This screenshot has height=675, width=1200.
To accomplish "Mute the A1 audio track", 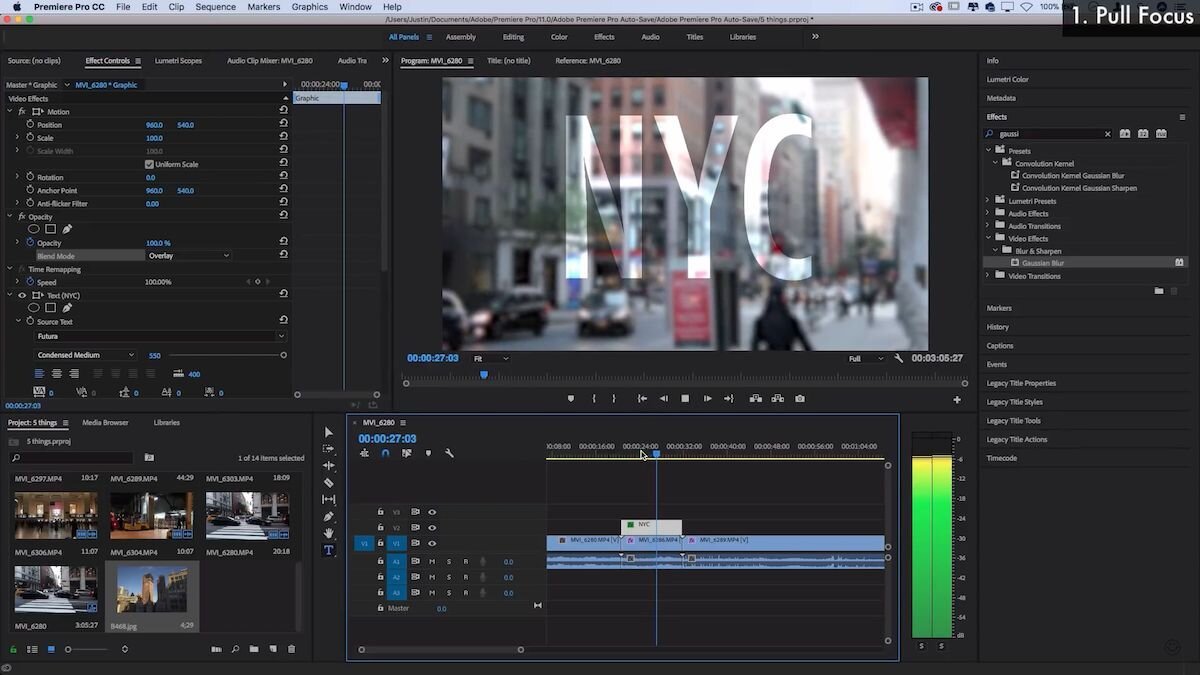I will (432, 562).
